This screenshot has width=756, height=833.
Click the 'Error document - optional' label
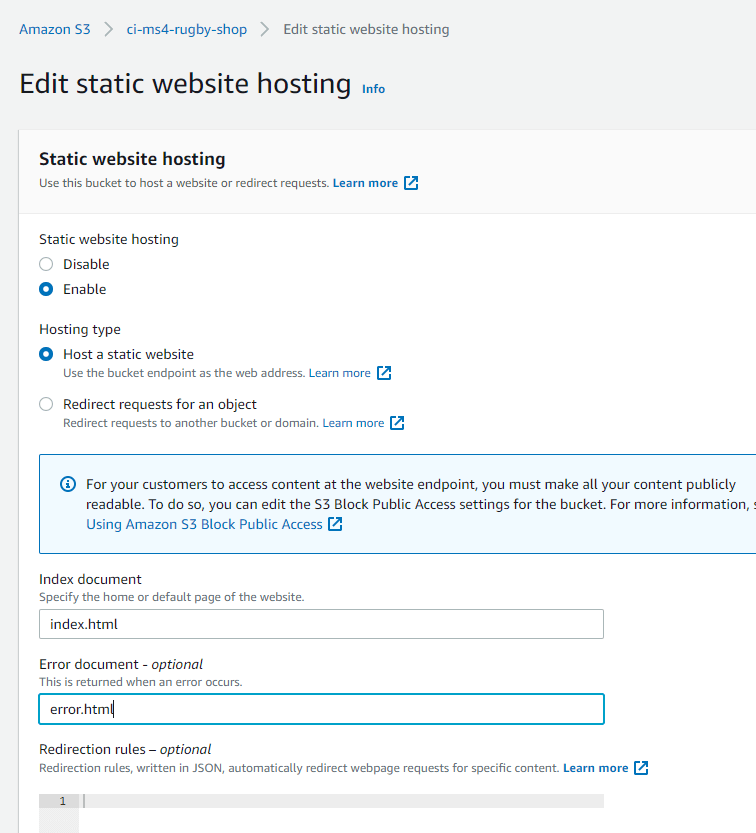tap(121, 664)
